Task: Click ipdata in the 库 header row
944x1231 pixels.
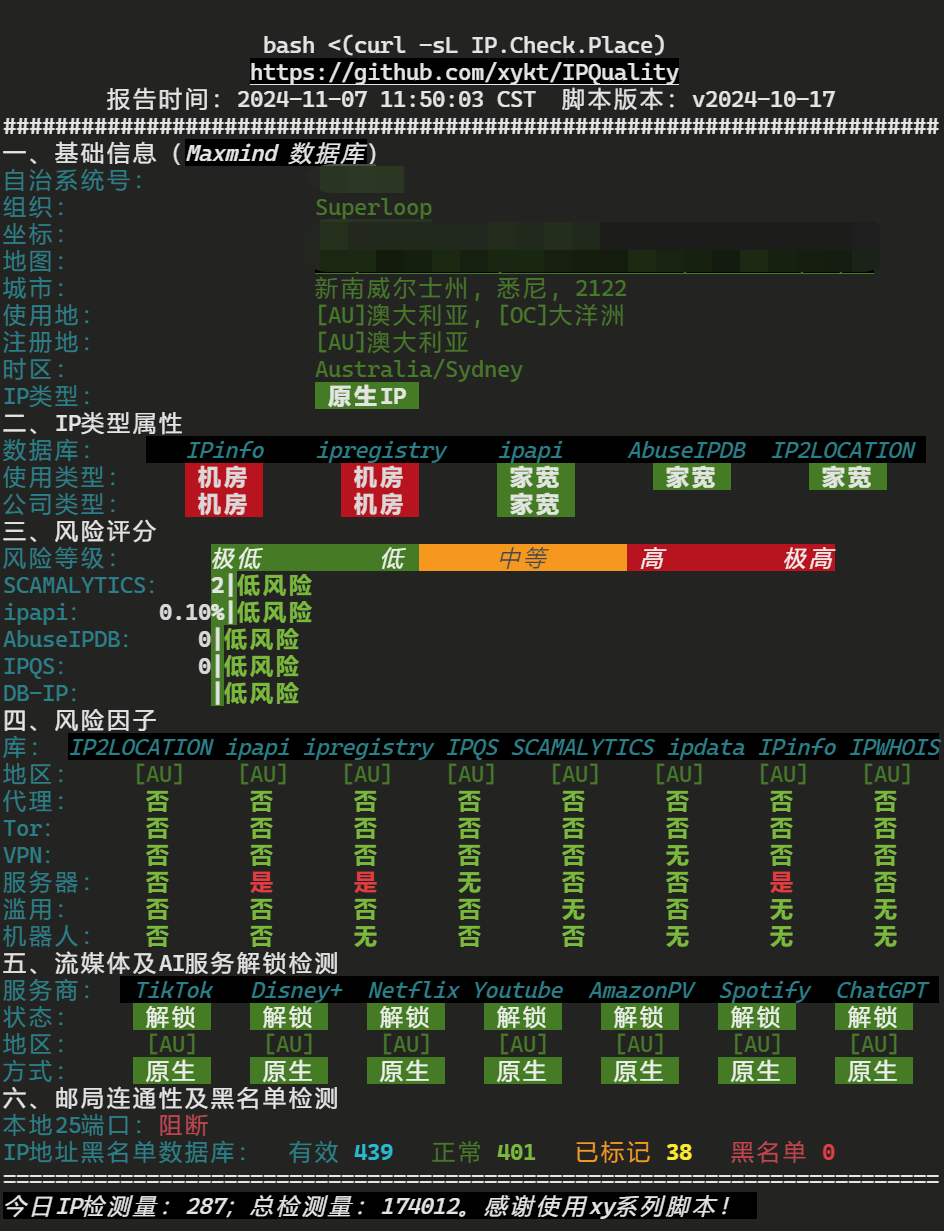Action: (706, 747)
